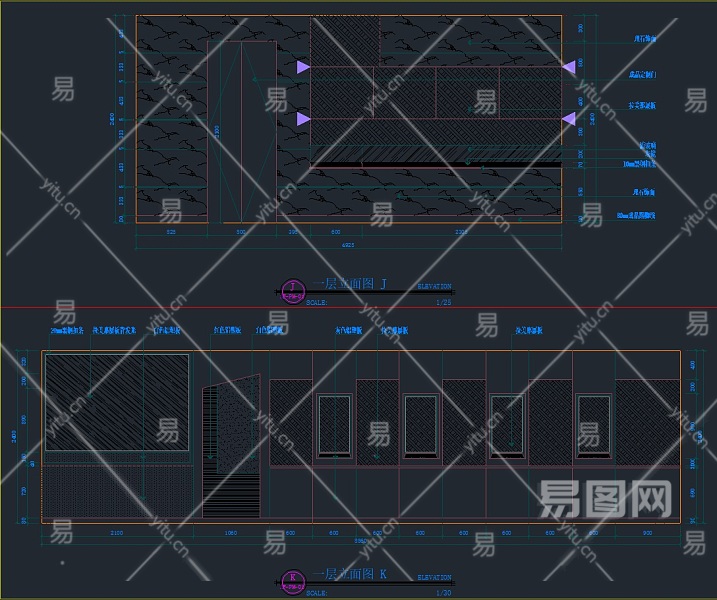This screenshot has width=717, height=600.
Task: Click the circled K elevation marker symbol
Action: (x=293, y=581)
